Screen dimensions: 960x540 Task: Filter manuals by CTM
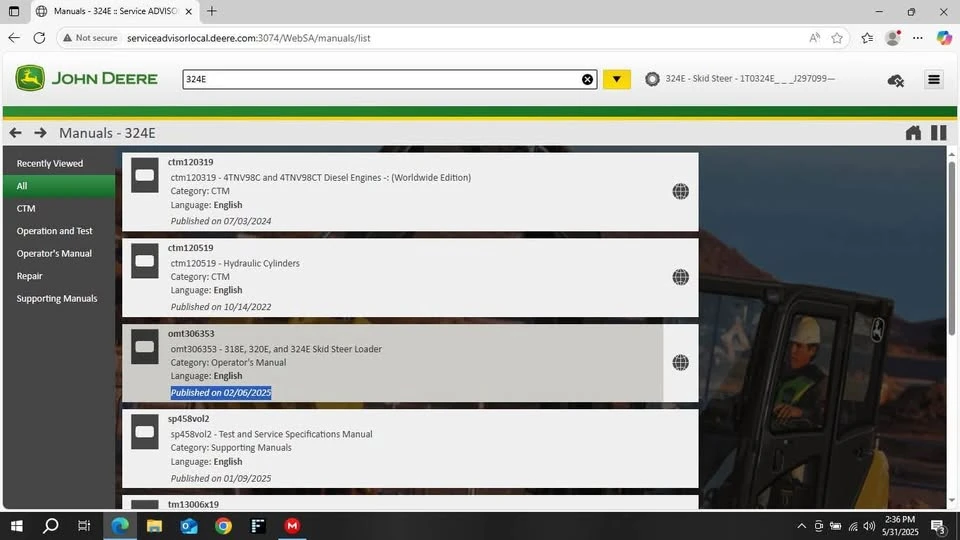click(x=26, y=209)
